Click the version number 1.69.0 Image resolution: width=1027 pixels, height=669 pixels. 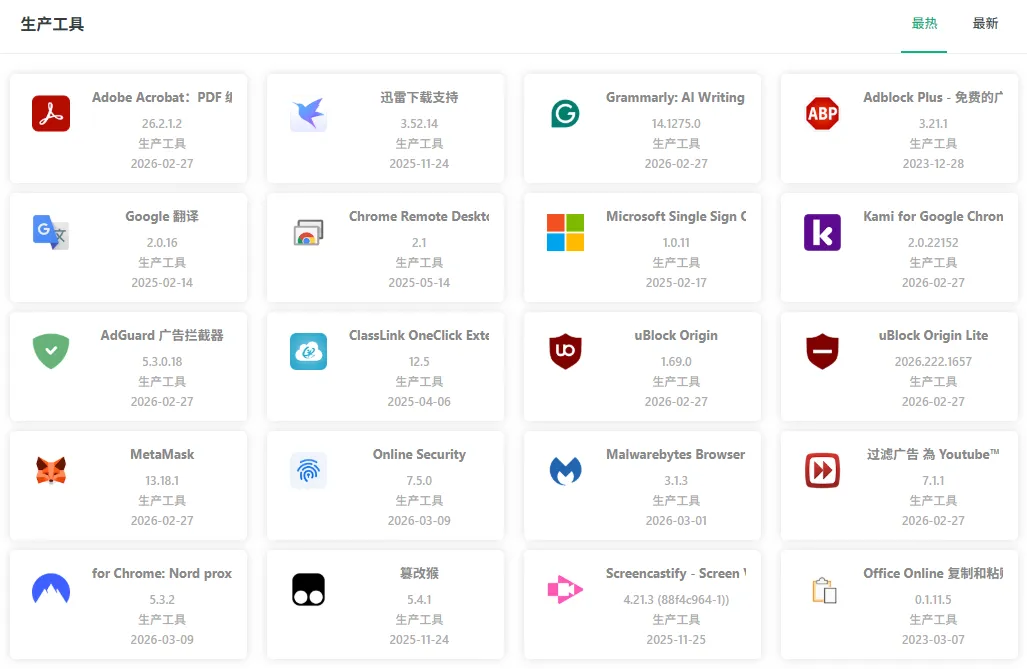[x=676, y=361]
